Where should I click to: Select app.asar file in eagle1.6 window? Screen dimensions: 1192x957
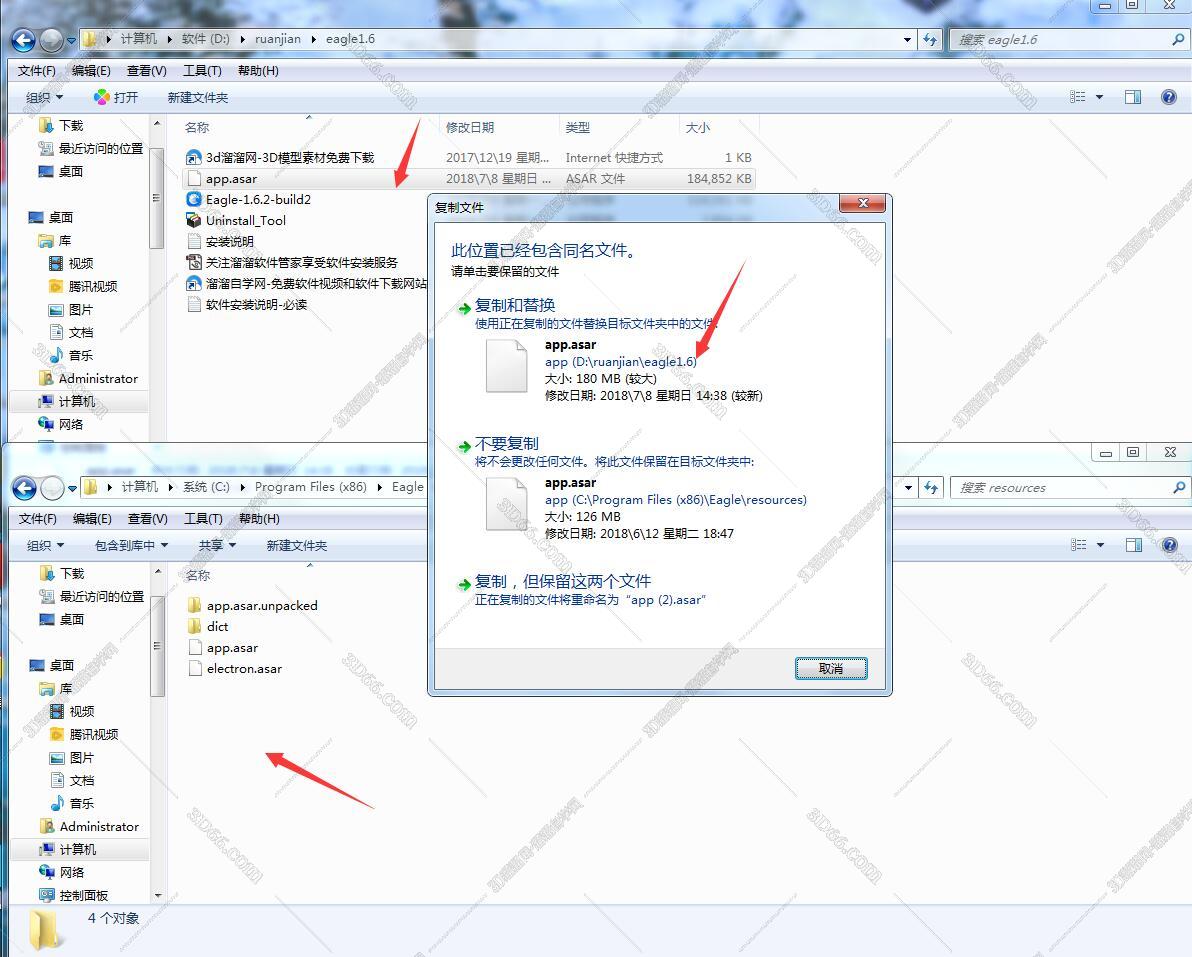[x=468, y=179]
